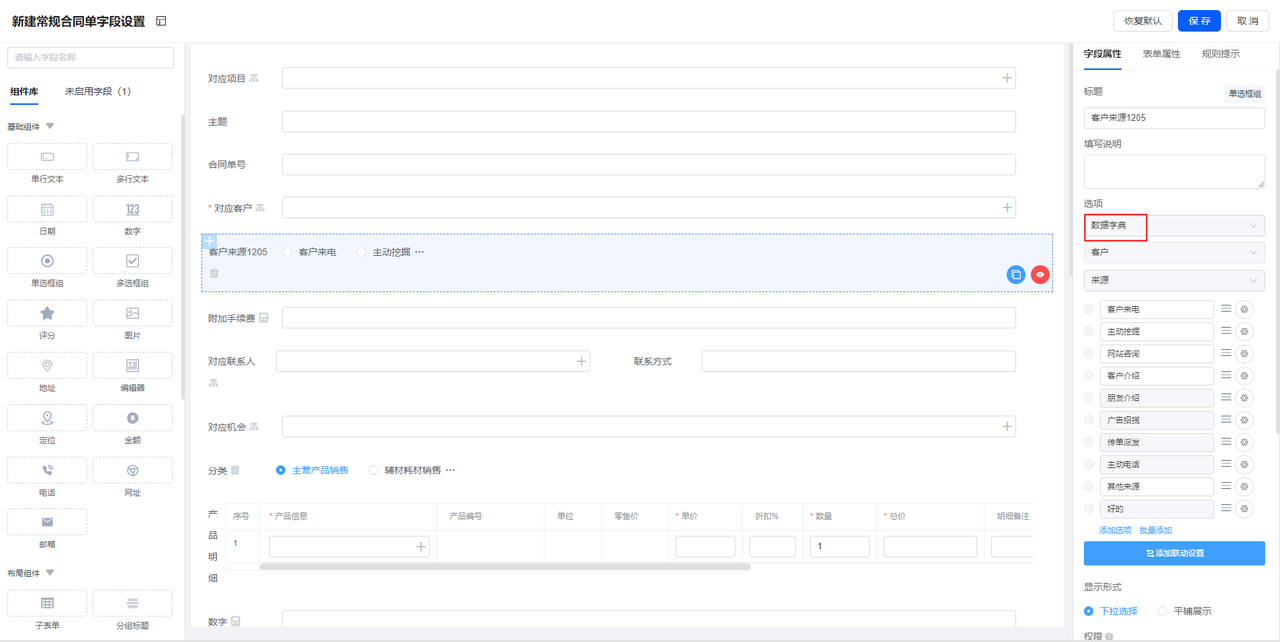
Task: Click reorder handle for 主动挖掘 option
Action: 1226,331
